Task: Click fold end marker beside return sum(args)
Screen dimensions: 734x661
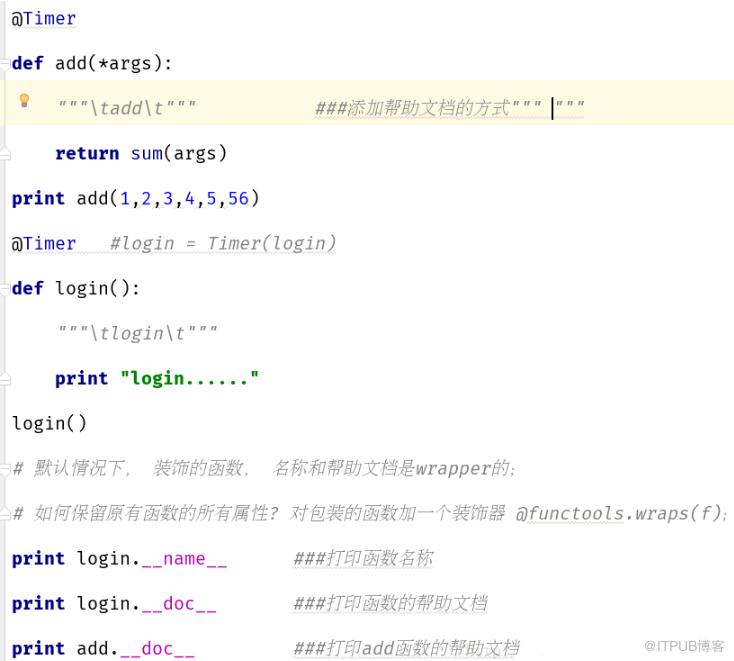Action: point(5,153)
